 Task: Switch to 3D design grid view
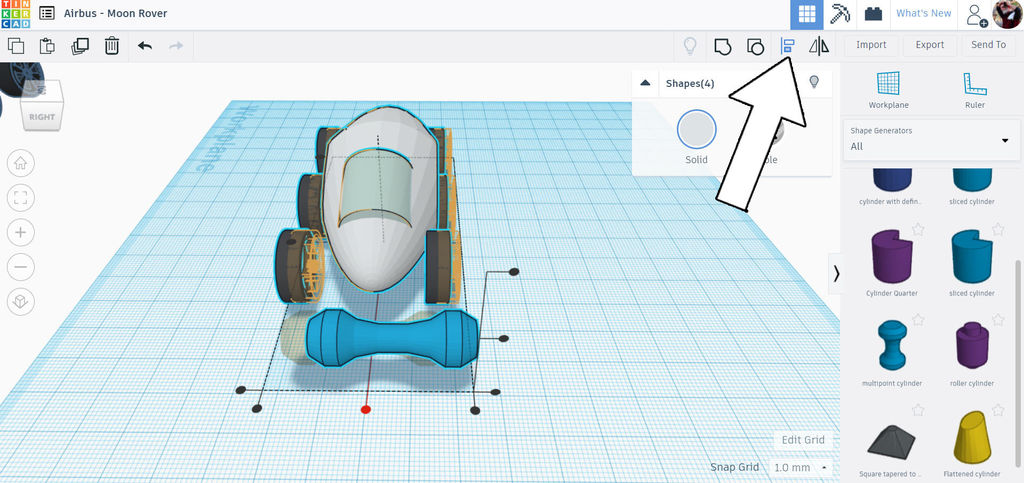coord(807,14)
